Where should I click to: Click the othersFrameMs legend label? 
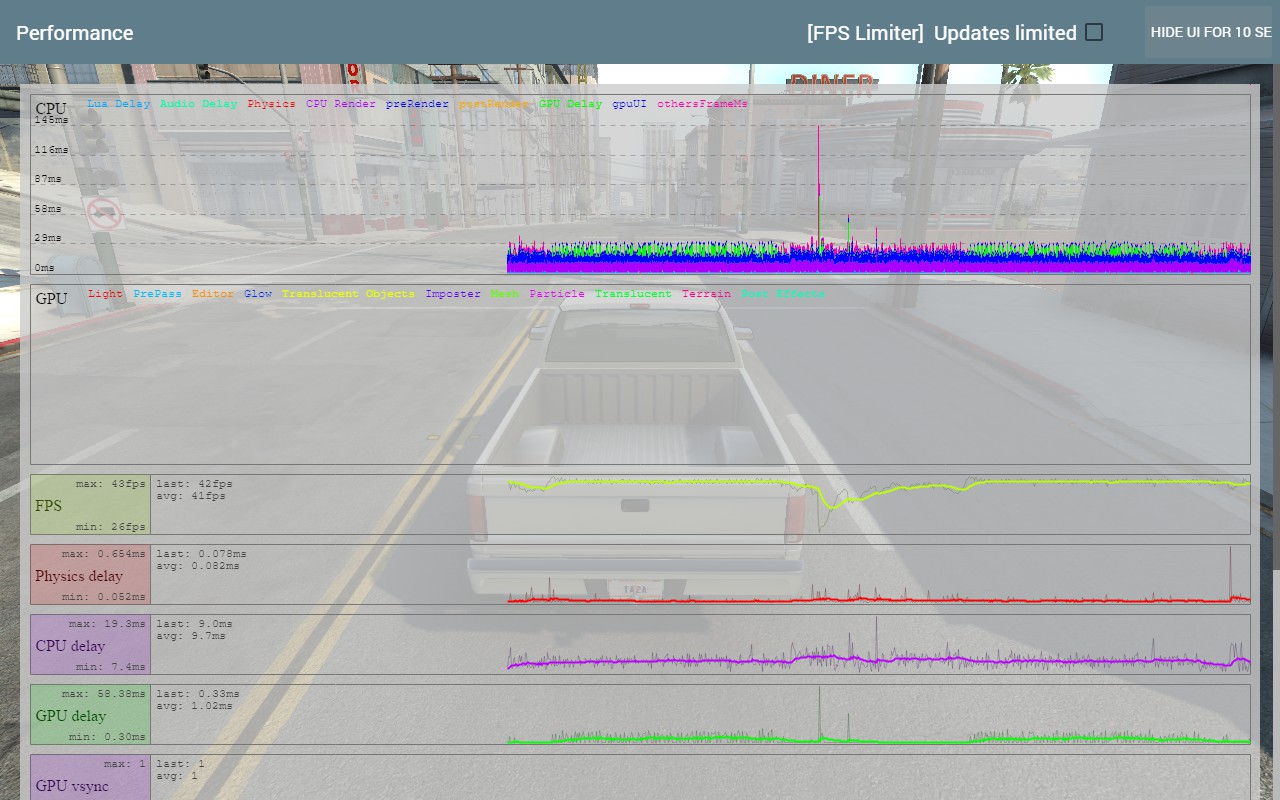tap(702, 104)
